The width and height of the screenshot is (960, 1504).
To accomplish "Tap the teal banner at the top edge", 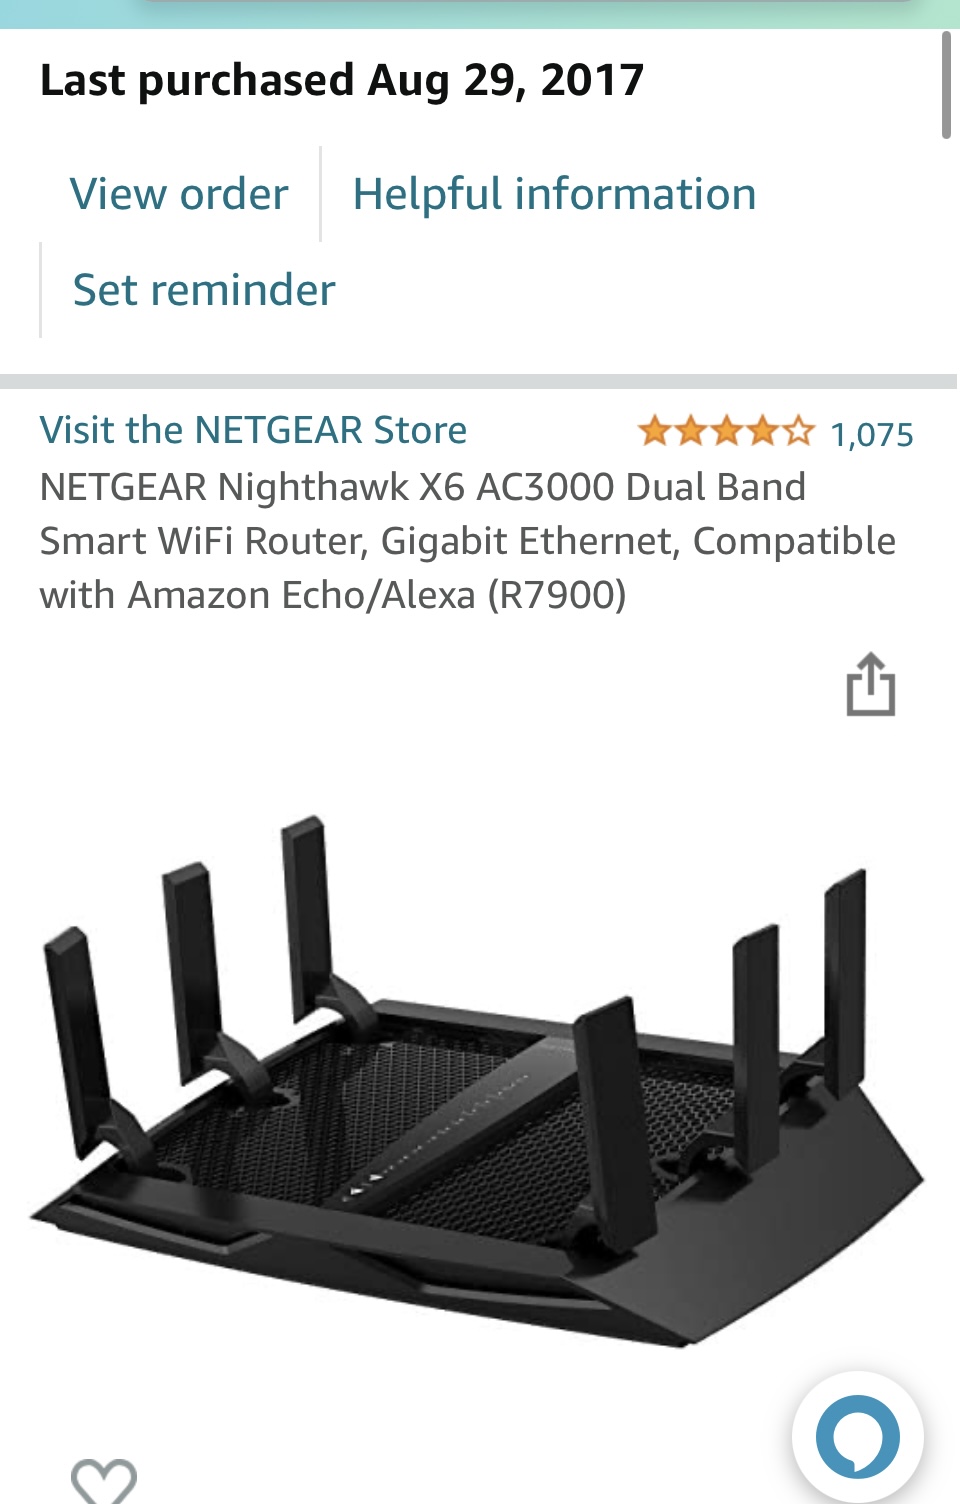I will [480, 13].
